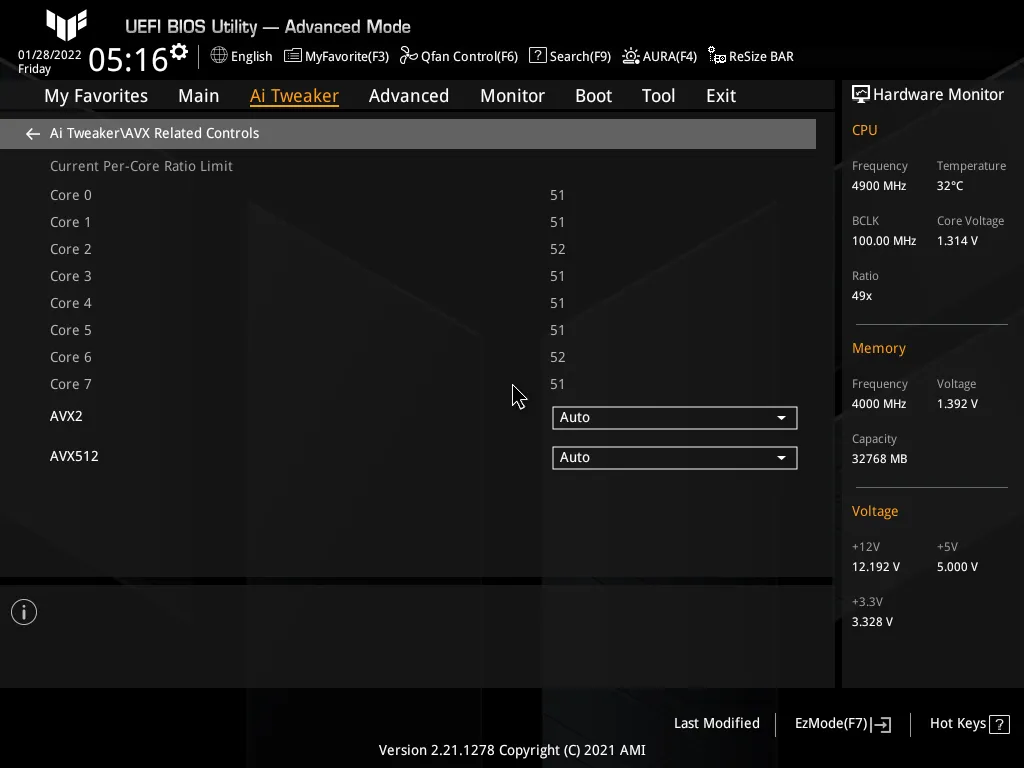Click the AVX2 dropdown arrow
This screenshot has width=1024, height=768.
point(781,418)
